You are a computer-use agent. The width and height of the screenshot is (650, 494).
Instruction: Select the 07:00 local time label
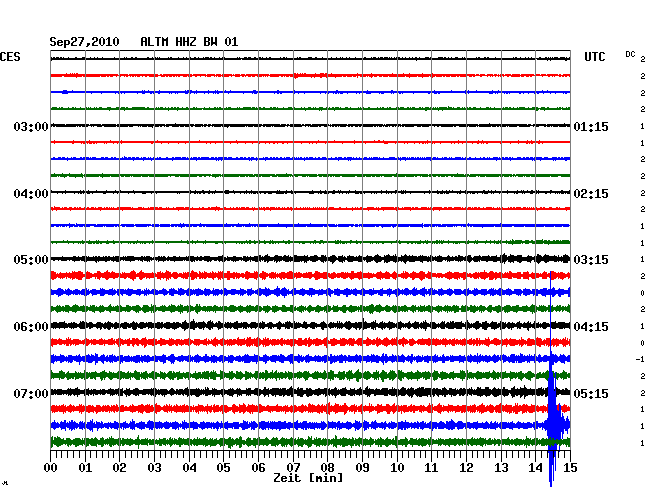point(31,393)
